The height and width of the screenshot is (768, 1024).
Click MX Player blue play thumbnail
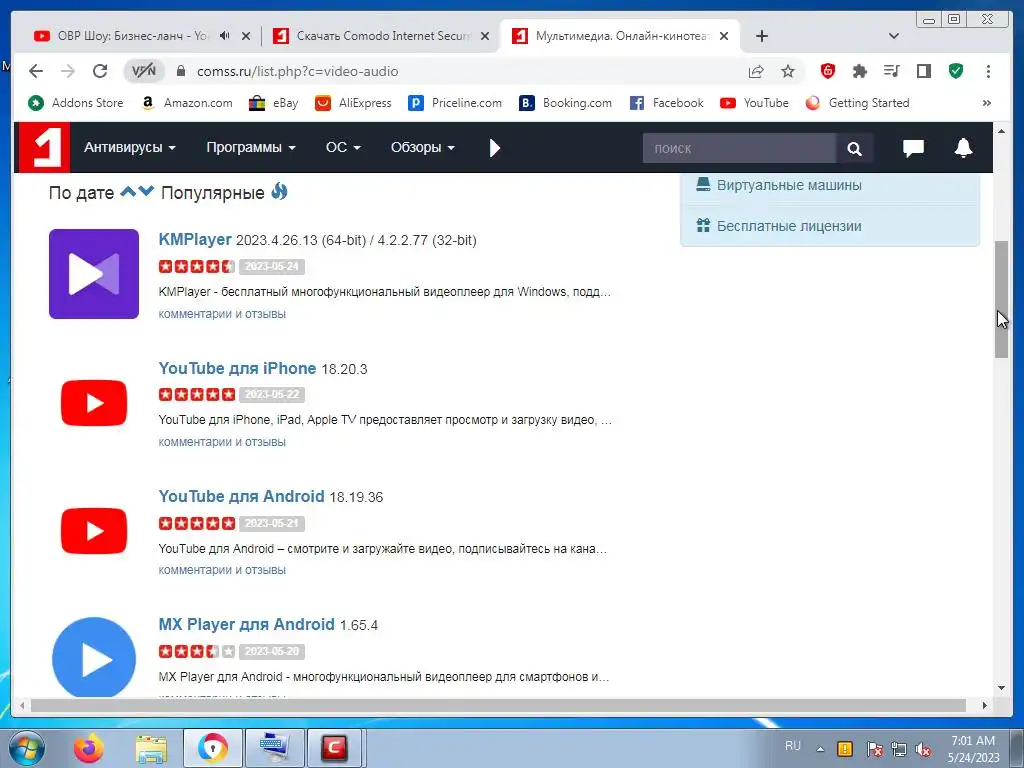coord(94,658)
